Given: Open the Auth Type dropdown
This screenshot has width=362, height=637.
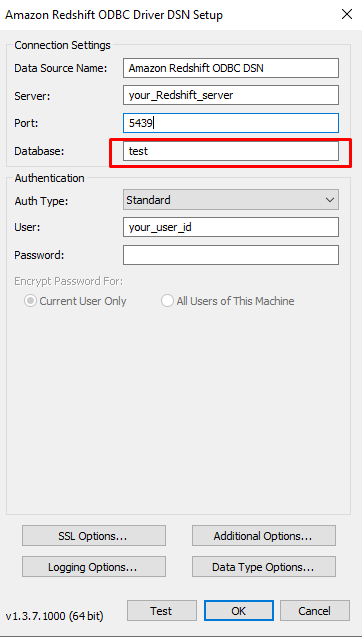Looking at the screenshot, I should point(231,200).
